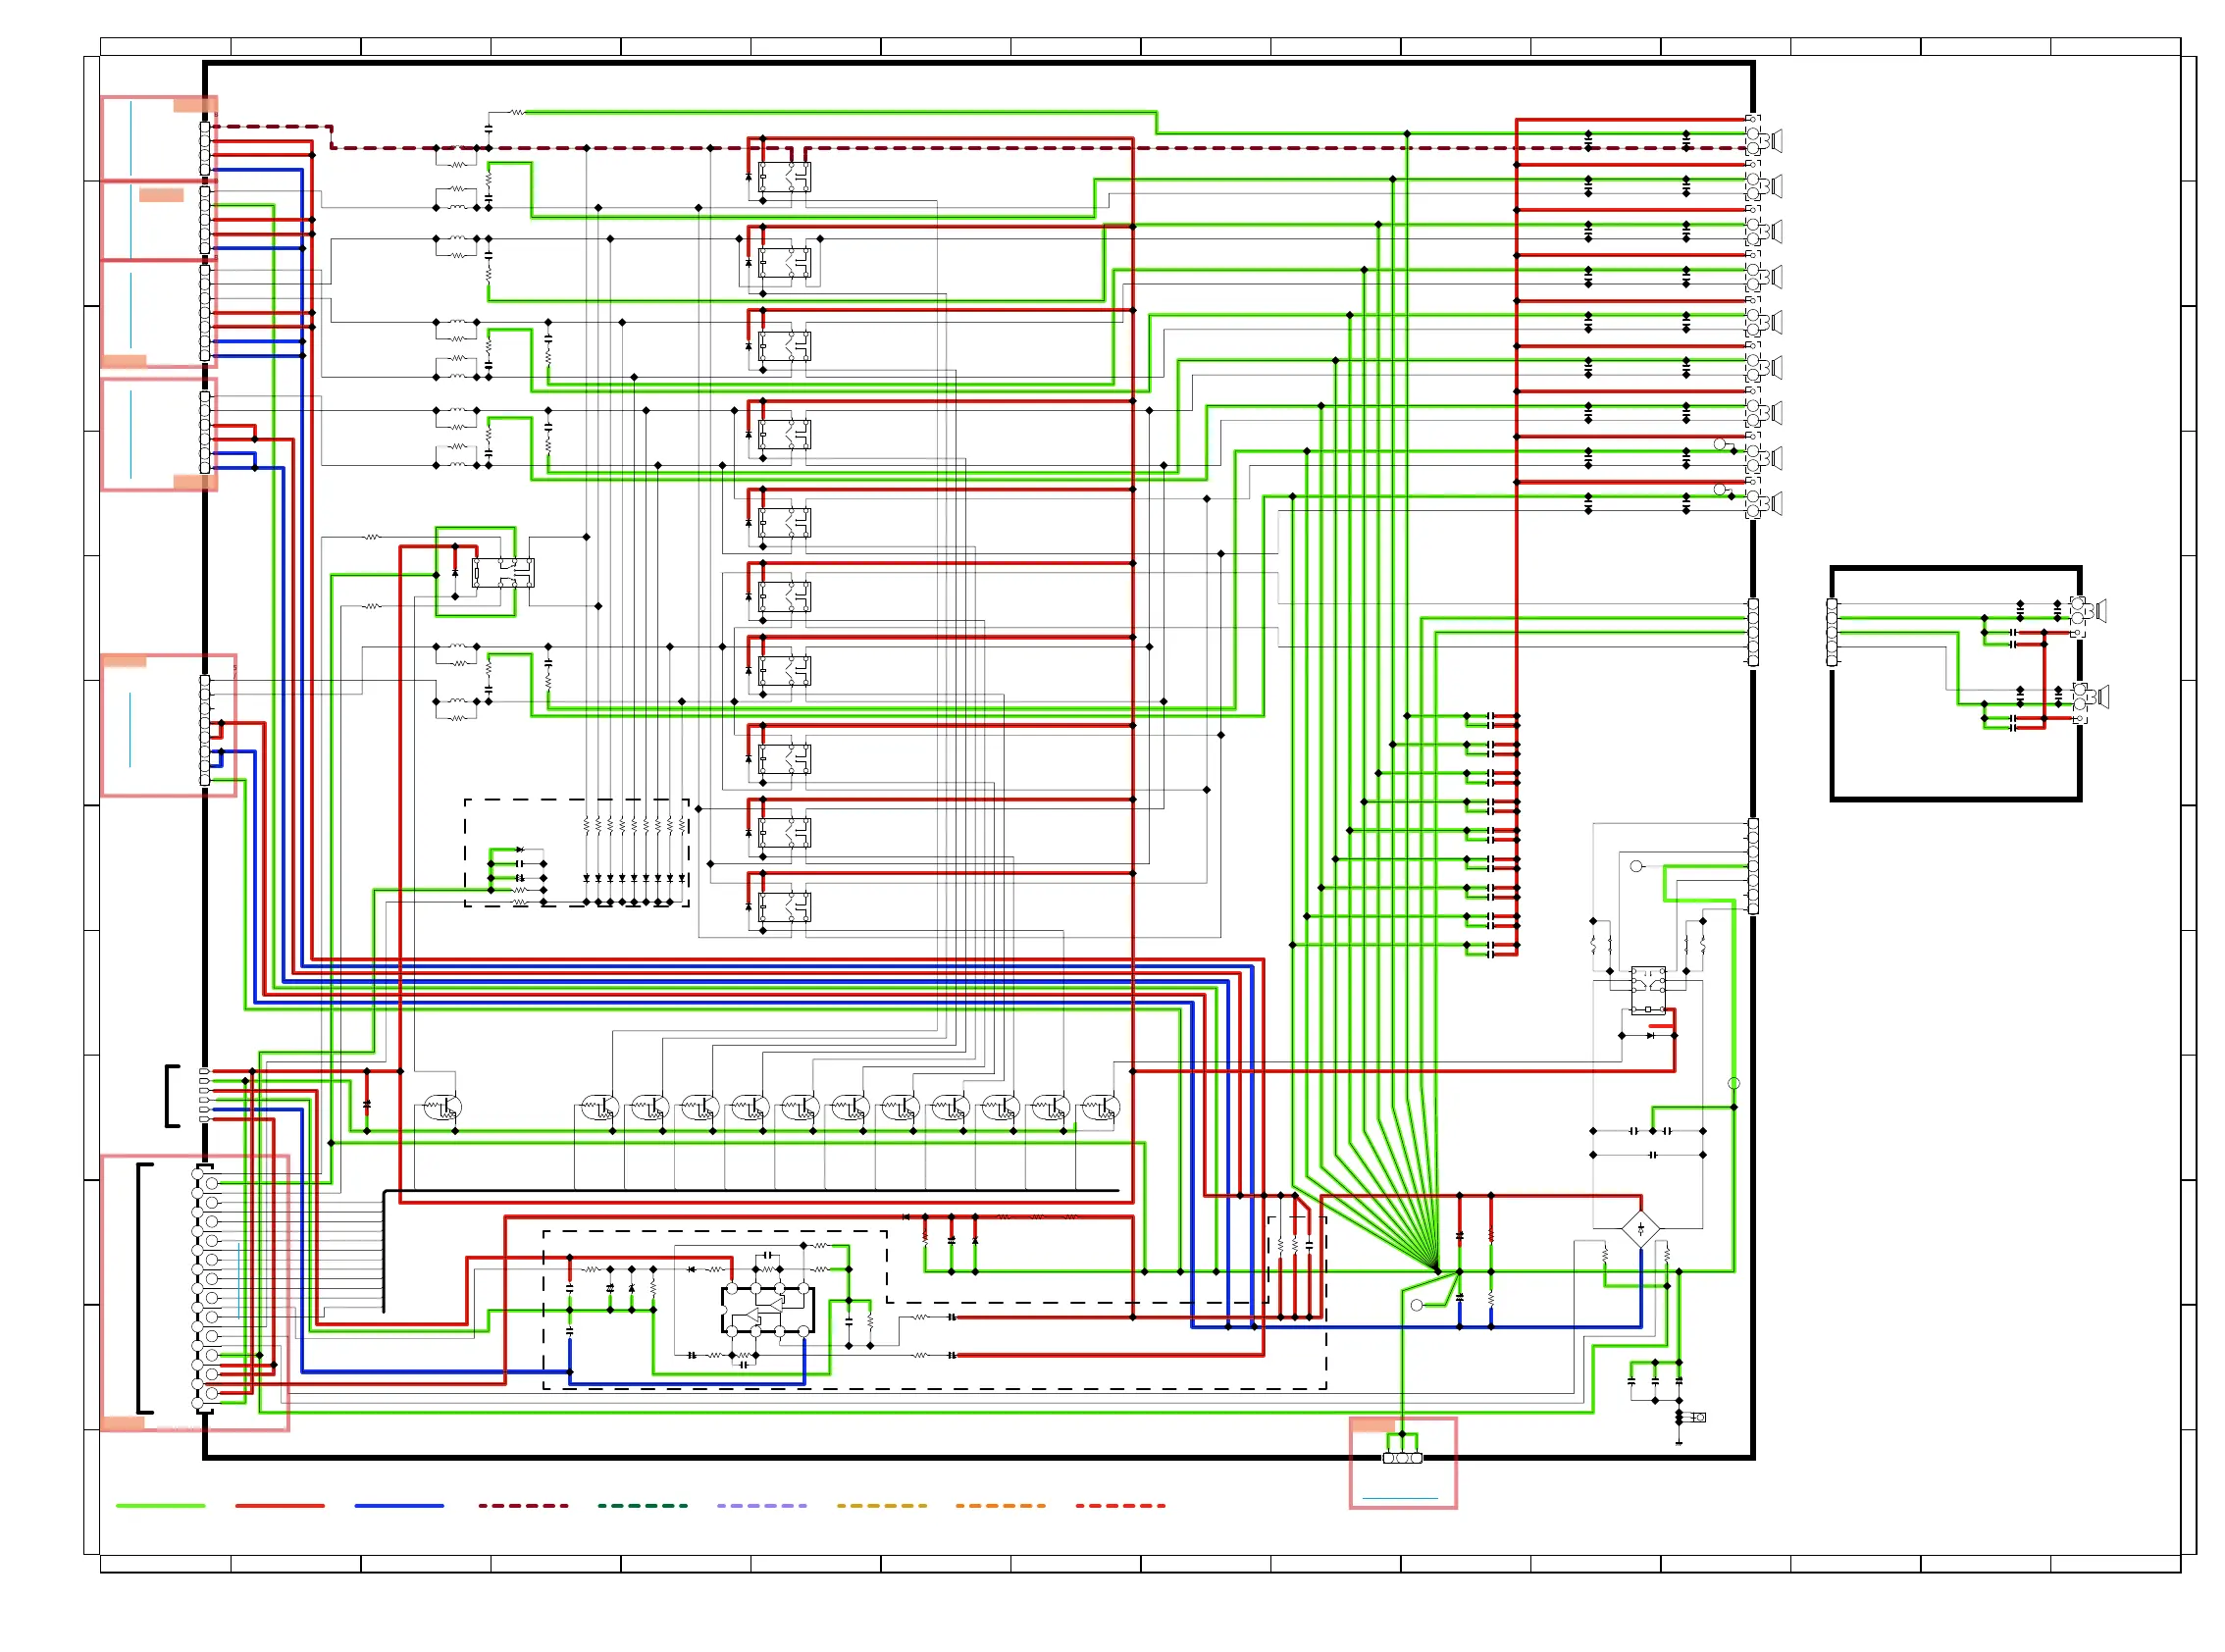2225x1652 pixels.
Task: Select the leftmost transistor in the transistor row
Action: coord(442,1108)
